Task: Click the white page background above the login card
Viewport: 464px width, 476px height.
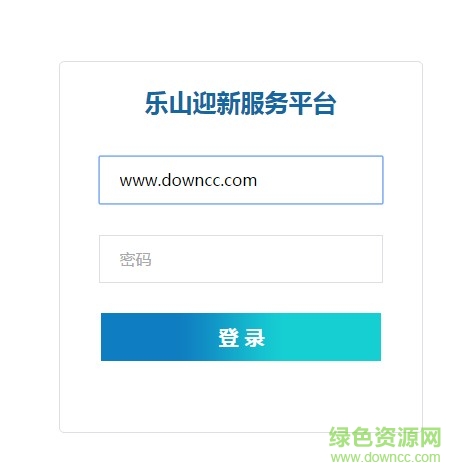Action: pyautogui.click(x=232, y=30)
